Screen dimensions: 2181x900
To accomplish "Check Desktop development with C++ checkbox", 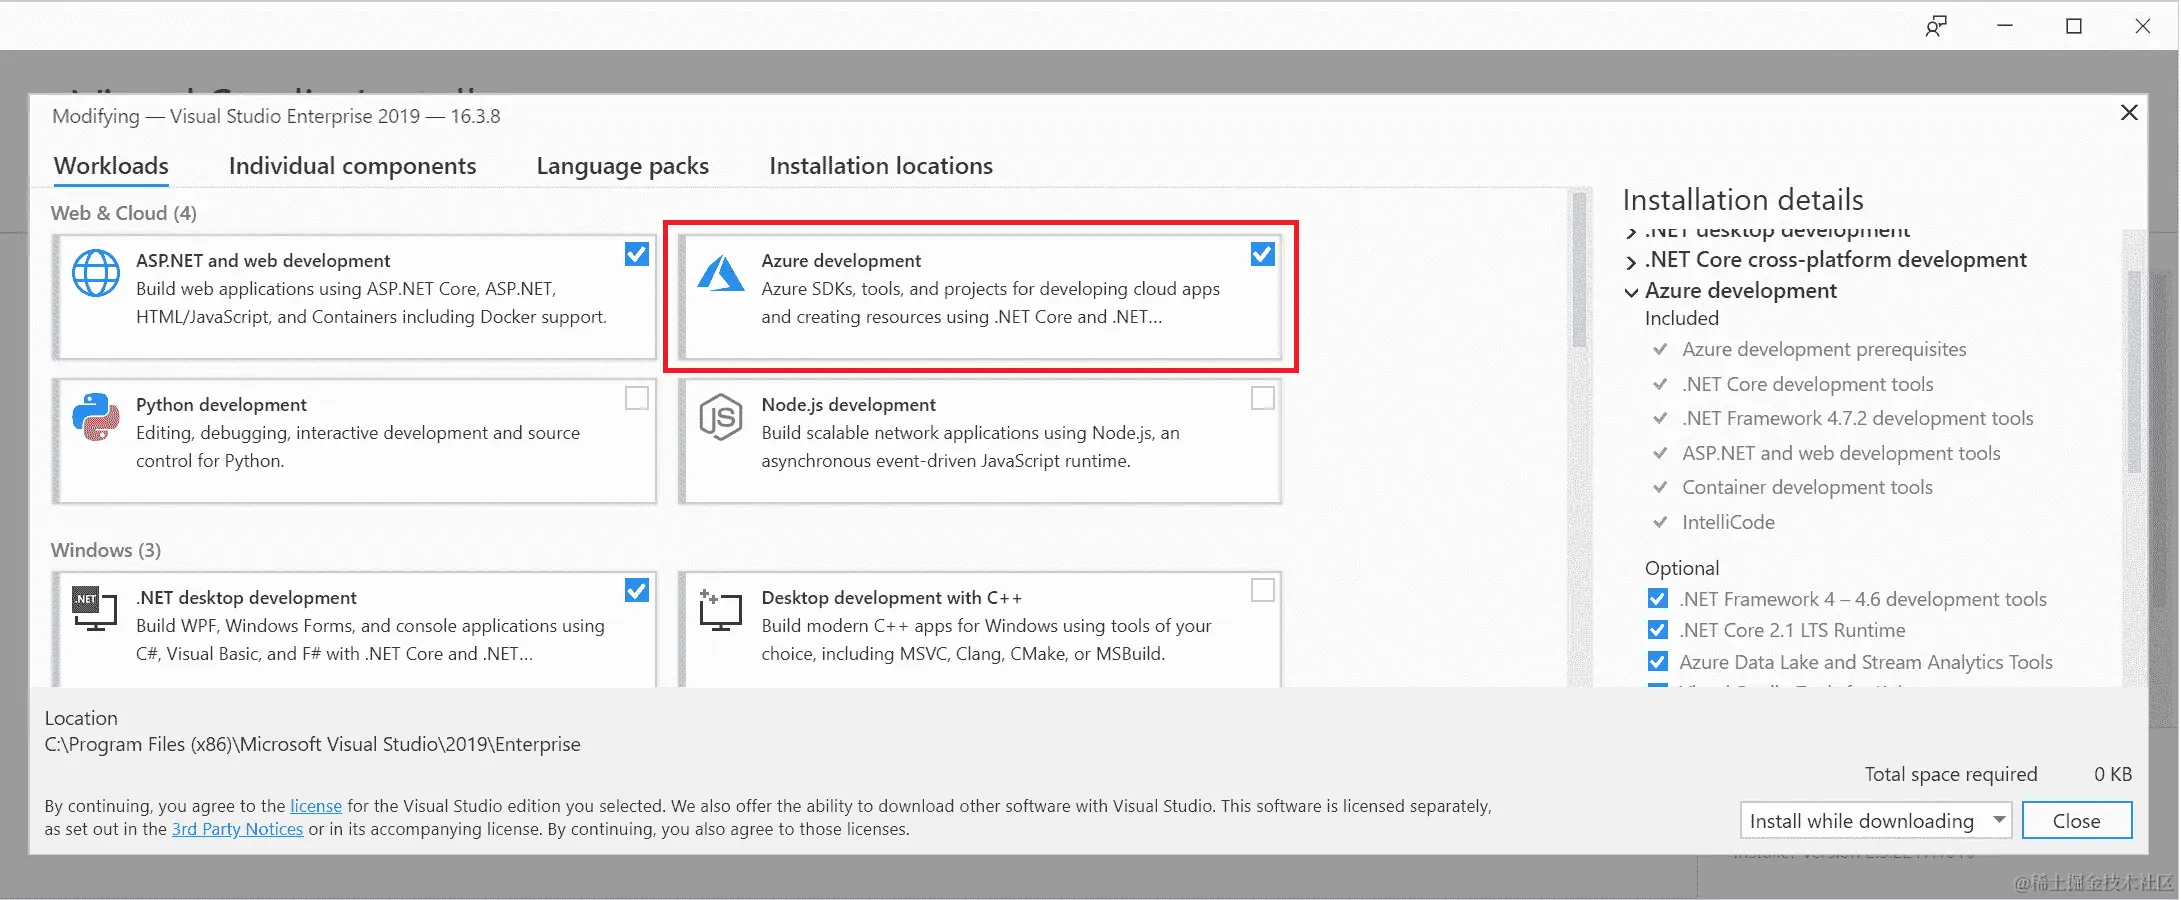I will (x=1263, y=590).
